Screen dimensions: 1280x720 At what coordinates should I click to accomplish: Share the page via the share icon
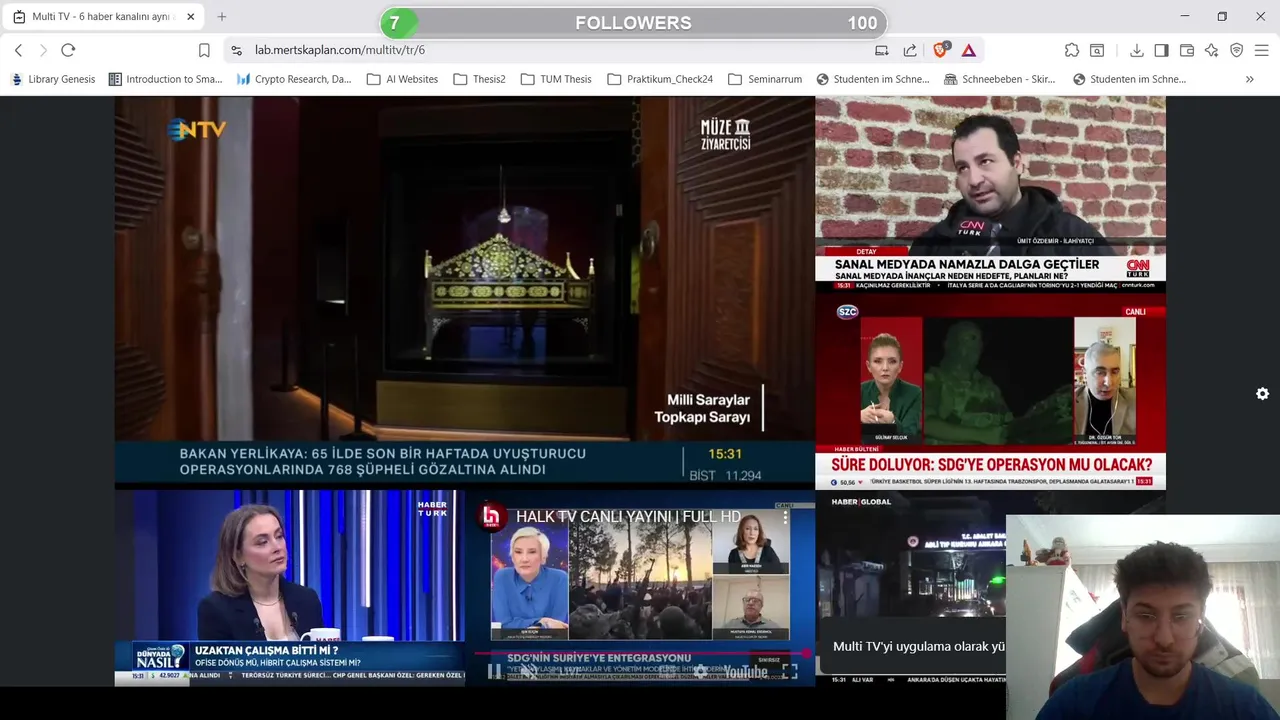pyautogui.click(x=910, y=50)
